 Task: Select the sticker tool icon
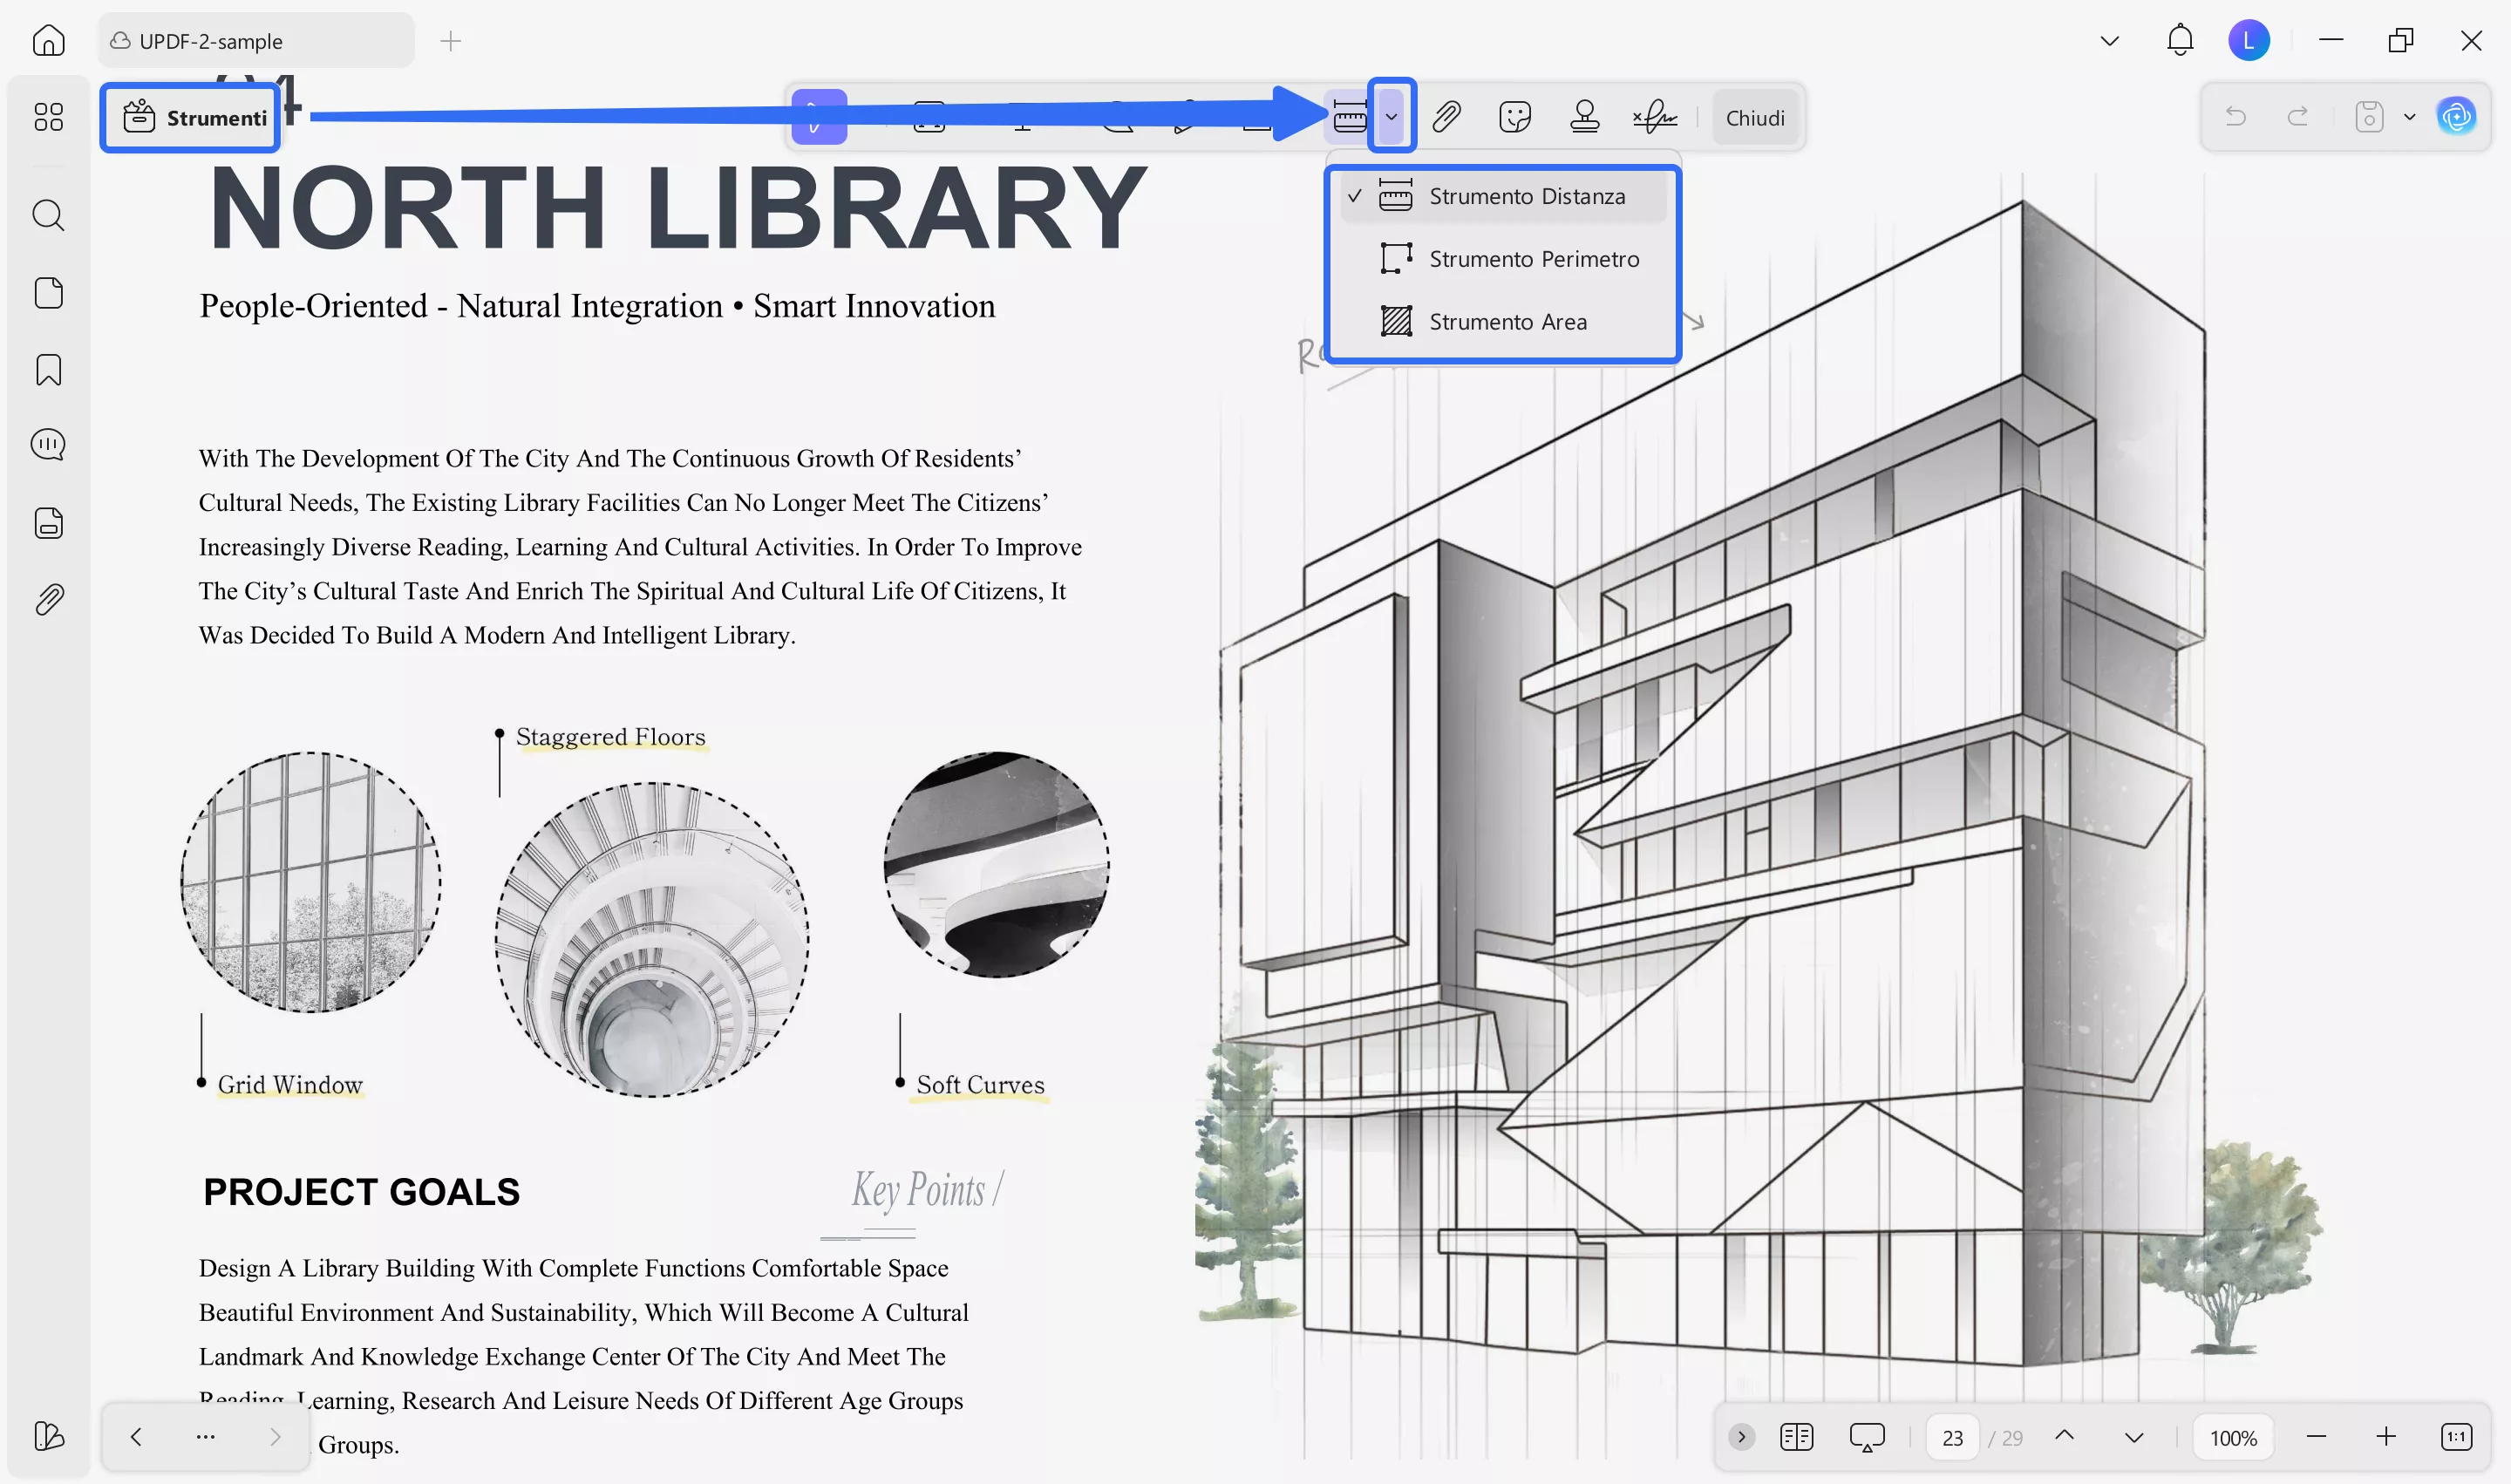point(1515,117)
